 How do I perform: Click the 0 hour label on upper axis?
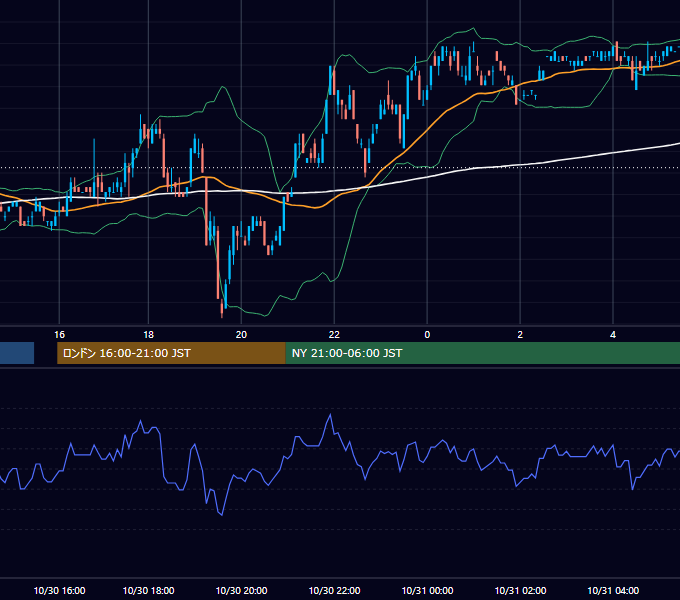click(427, 335)
